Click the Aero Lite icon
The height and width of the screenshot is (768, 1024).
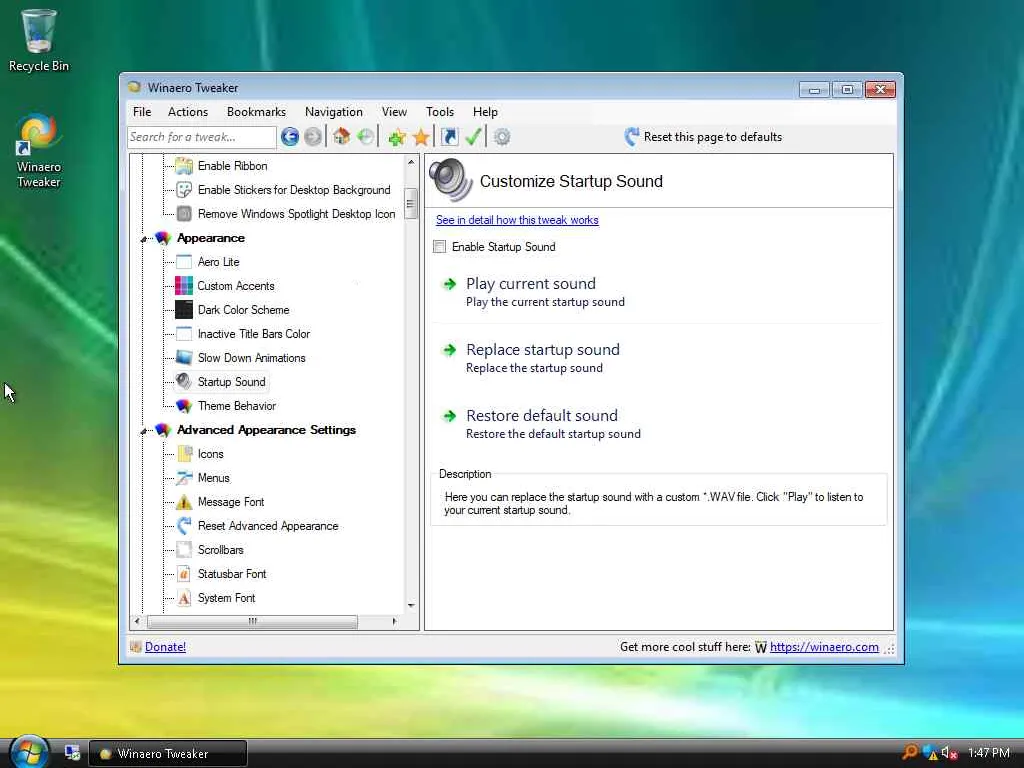click(184, 262)
